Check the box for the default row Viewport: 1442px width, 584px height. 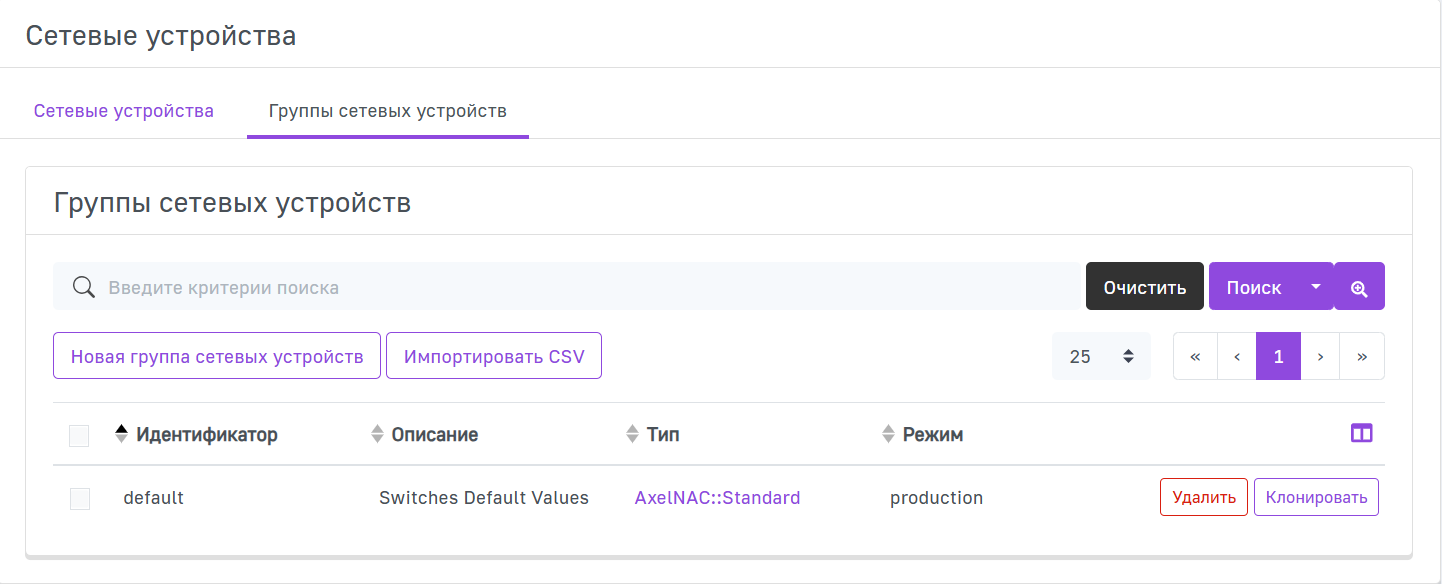tap(80, 498)
